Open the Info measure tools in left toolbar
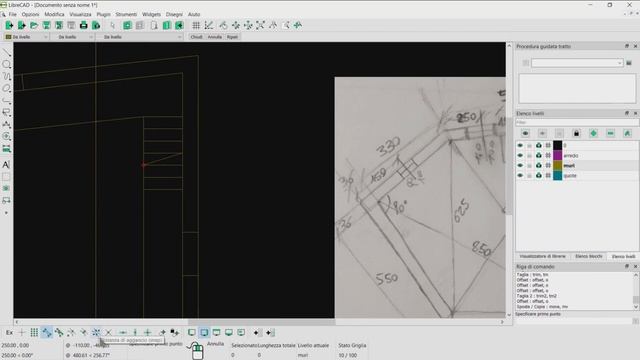 [x=6, y=148]
